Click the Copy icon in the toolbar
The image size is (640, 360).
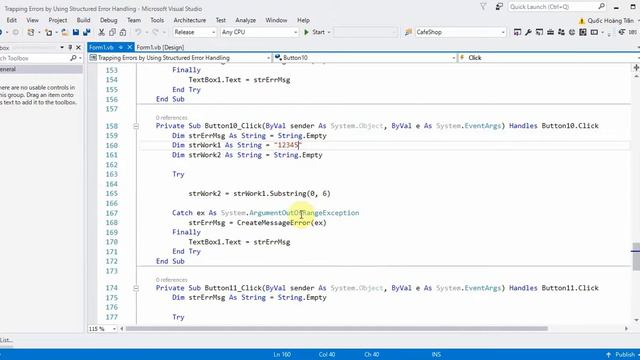click(112, 32)
